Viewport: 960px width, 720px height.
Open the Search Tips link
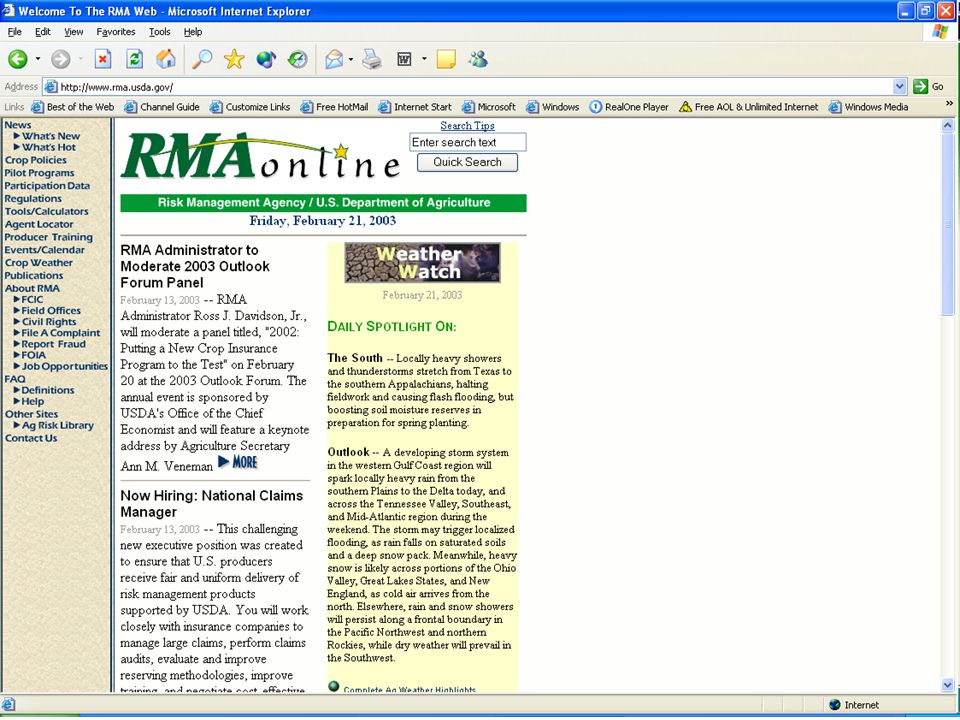[x=467, y=126]
